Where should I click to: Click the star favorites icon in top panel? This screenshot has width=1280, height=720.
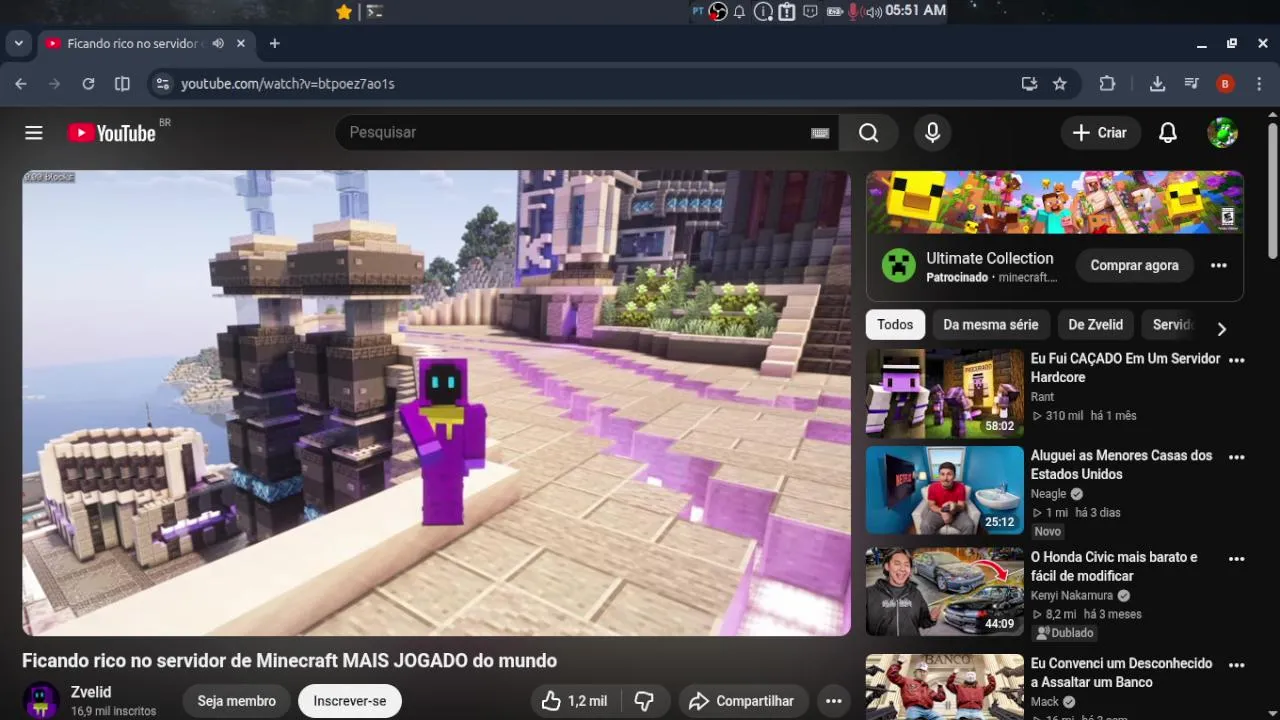pos(344,12)
